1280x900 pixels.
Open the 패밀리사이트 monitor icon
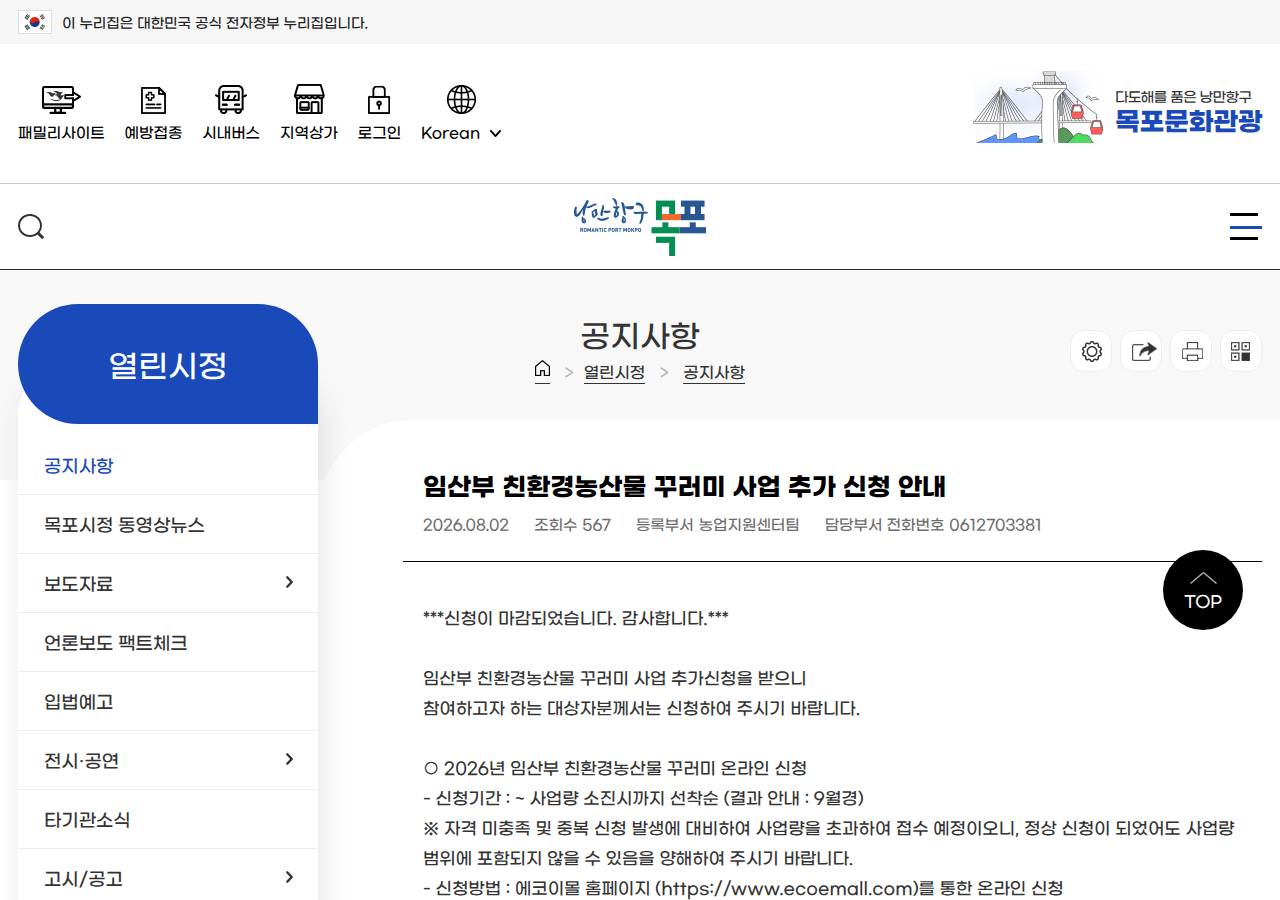[x=61, y=99]
